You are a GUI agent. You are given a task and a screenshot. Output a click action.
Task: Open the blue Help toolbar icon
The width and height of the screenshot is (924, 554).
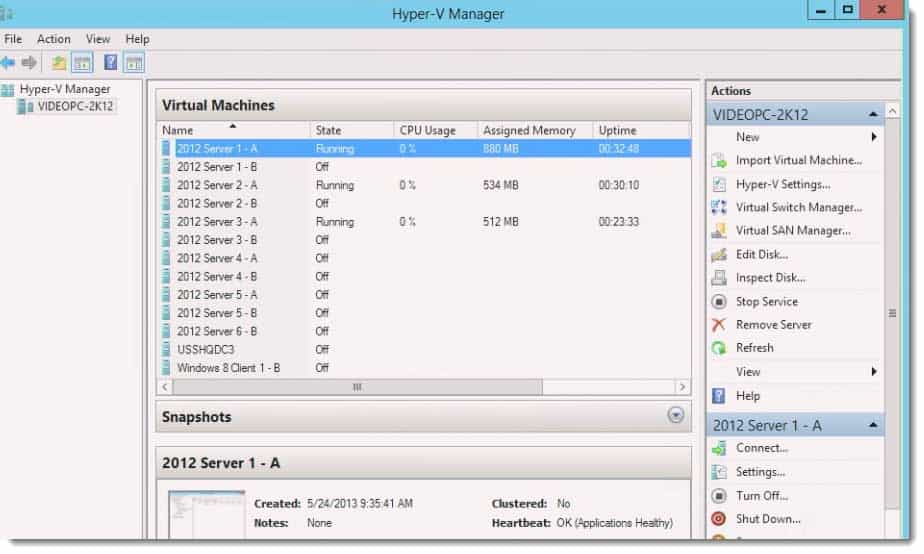110,62
